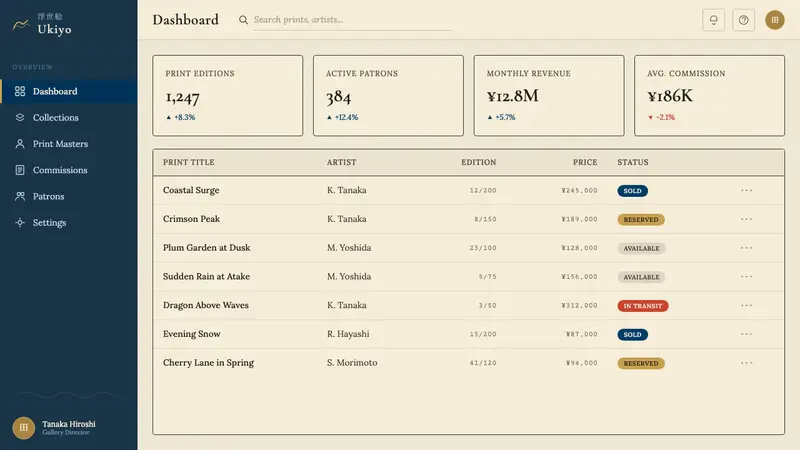Click the Print Masters person icon
800x450 pixels.
tap(20, 144)
